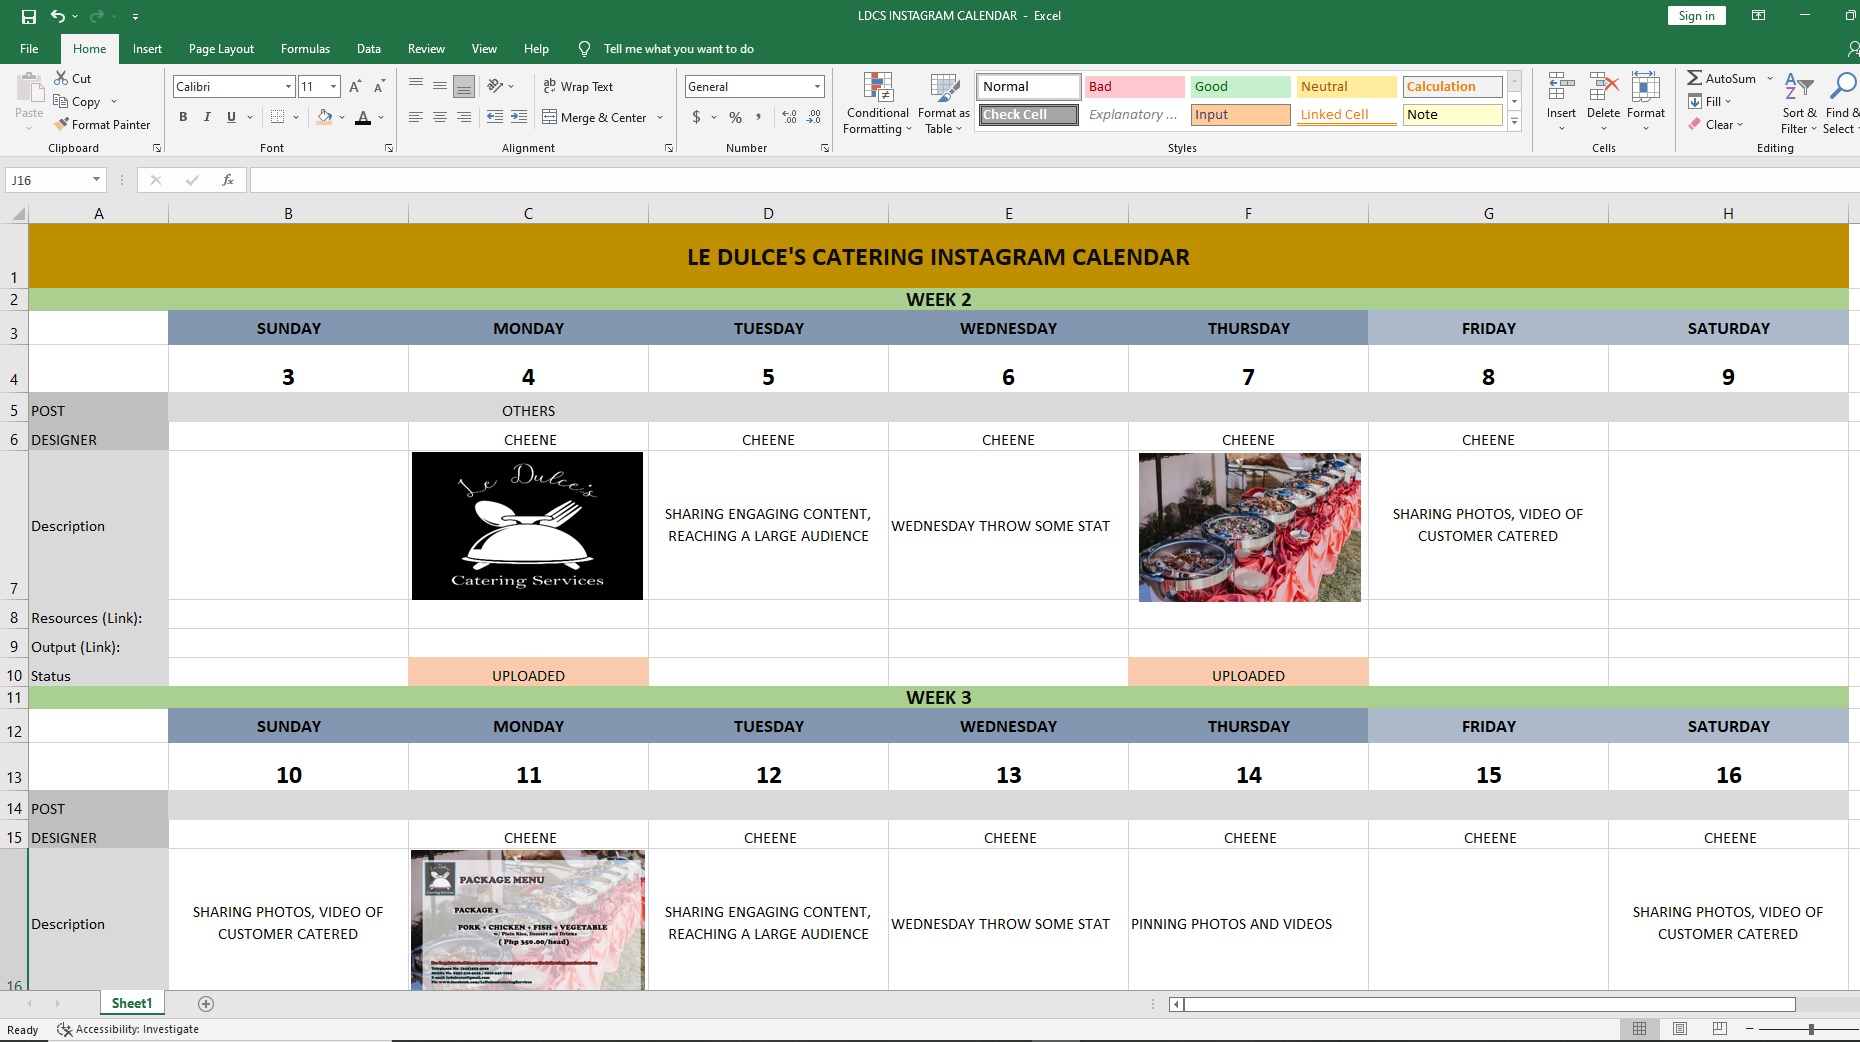Toggle Middle Align vertical alignment

pos(440,86)
